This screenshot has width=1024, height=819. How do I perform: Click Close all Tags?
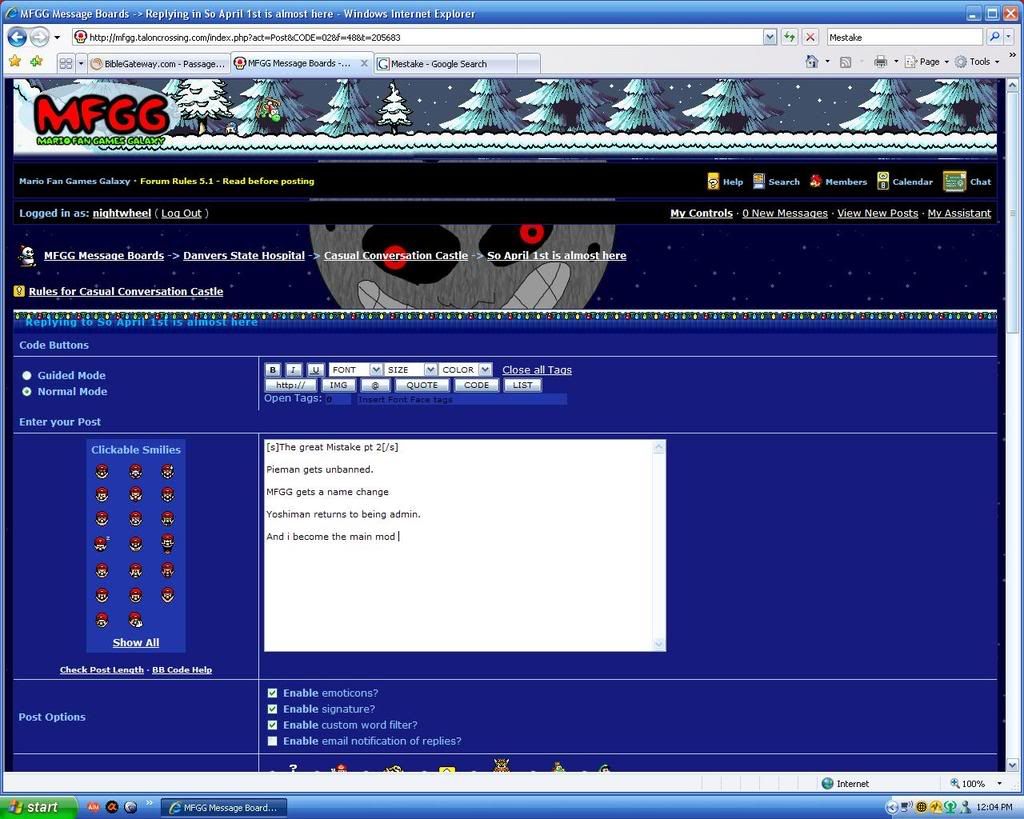point(536,369)
